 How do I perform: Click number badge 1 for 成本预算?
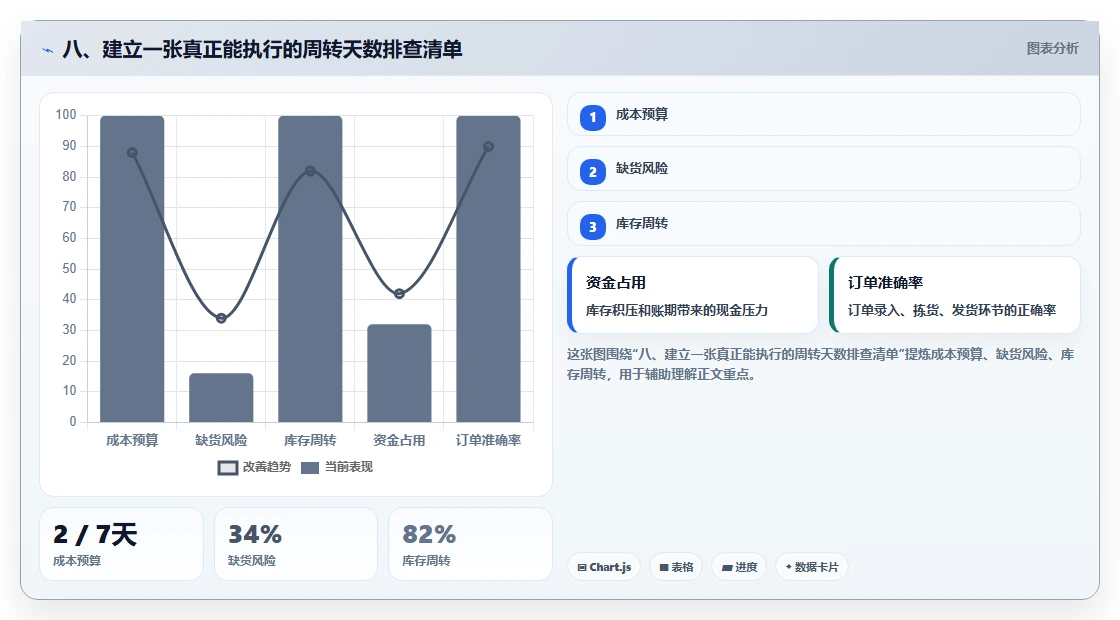[592, 117]
